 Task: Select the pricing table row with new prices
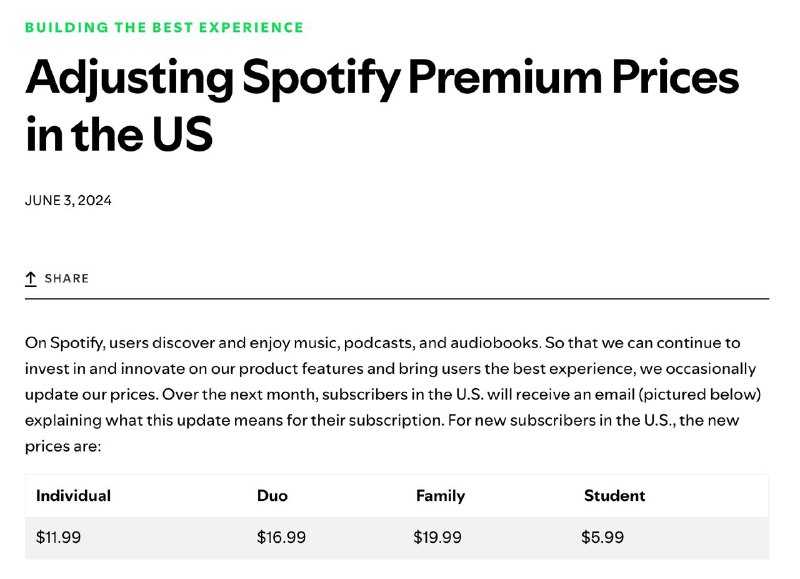tap(400, 537)
